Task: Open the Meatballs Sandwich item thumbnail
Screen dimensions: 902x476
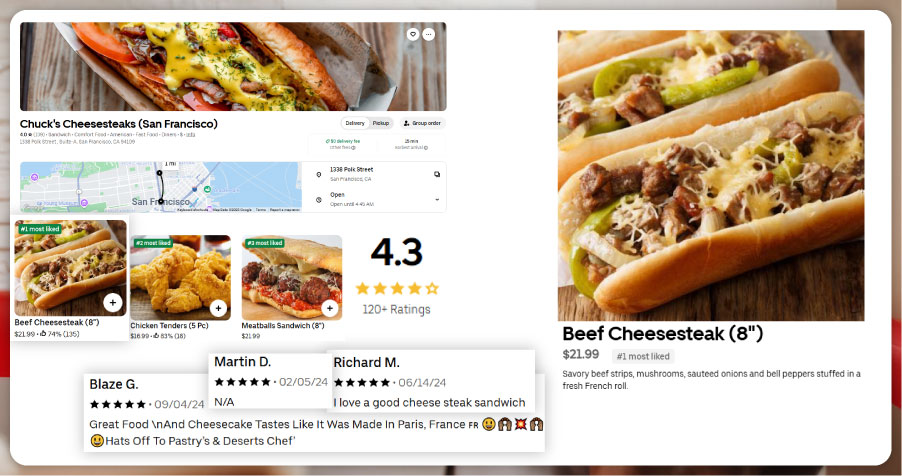Action: click(x=292, y=277)
